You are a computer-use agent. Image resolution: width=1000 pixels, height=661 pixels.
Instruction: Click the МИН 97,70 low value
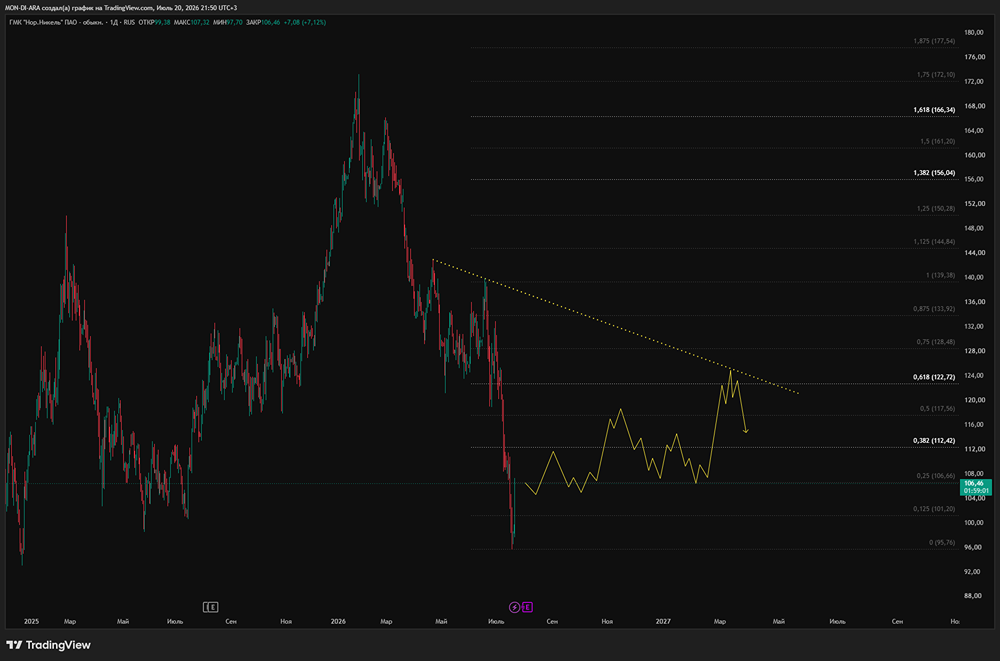tap(228, 22)
